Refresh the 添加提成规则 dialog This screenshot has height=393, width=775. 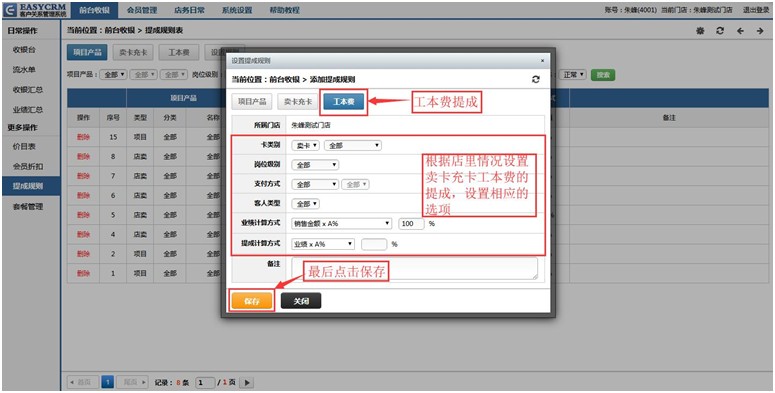536,79
